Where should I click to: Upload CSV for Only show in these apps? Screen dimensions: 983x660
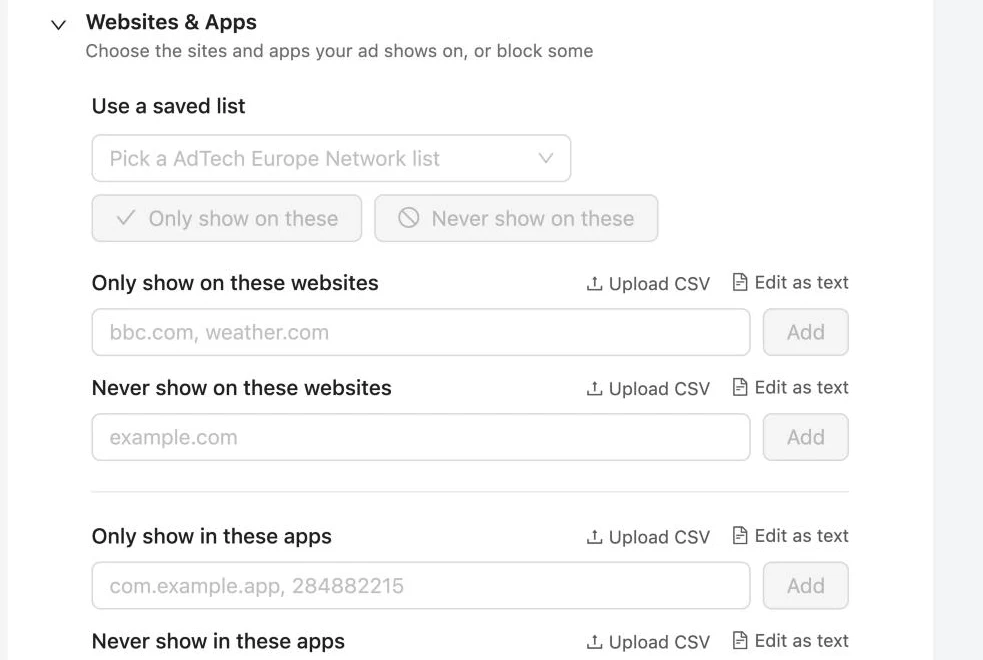point(648,537)
